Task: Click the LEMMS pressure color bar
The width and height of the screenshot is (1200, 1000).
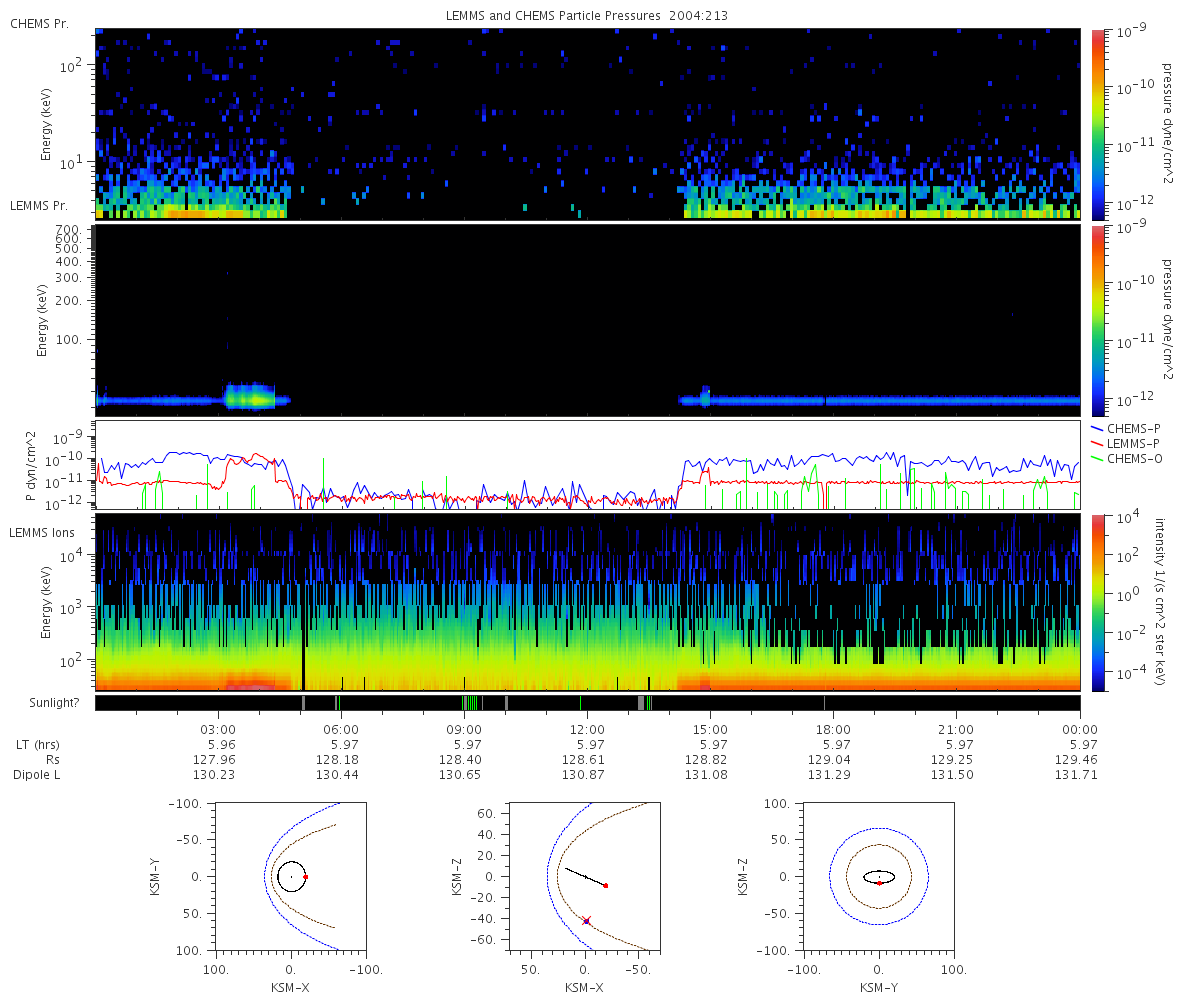Action: click(x=1097, y=320)
